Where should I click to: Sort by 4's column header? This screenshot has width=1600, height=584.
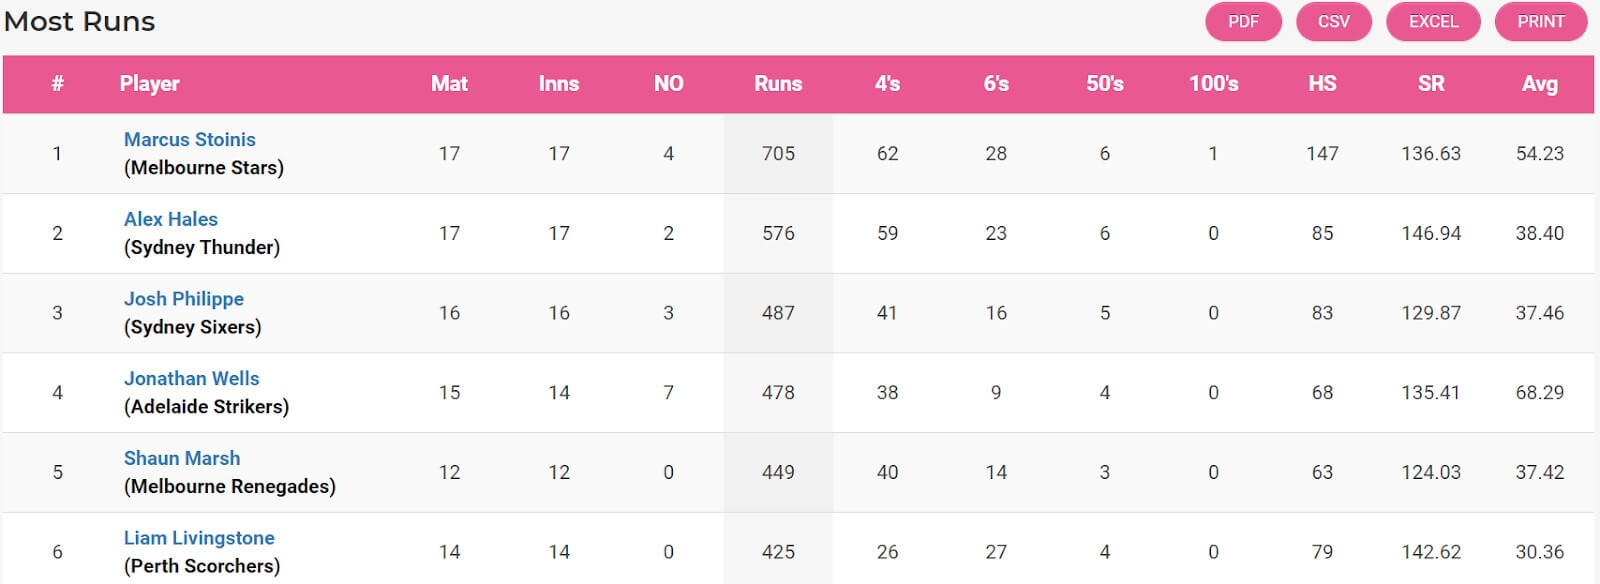click(887, 84)
